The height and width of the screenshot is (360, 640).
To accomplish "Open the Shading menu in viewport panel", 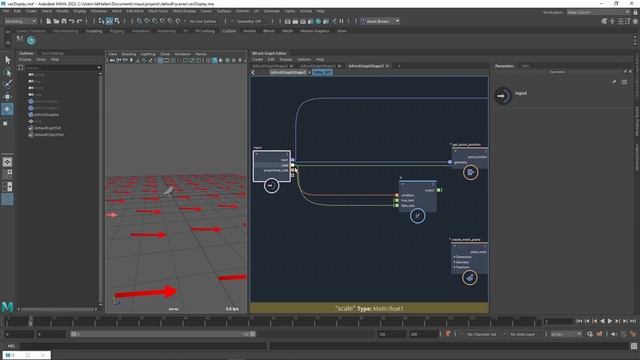I will pos(129,54).
